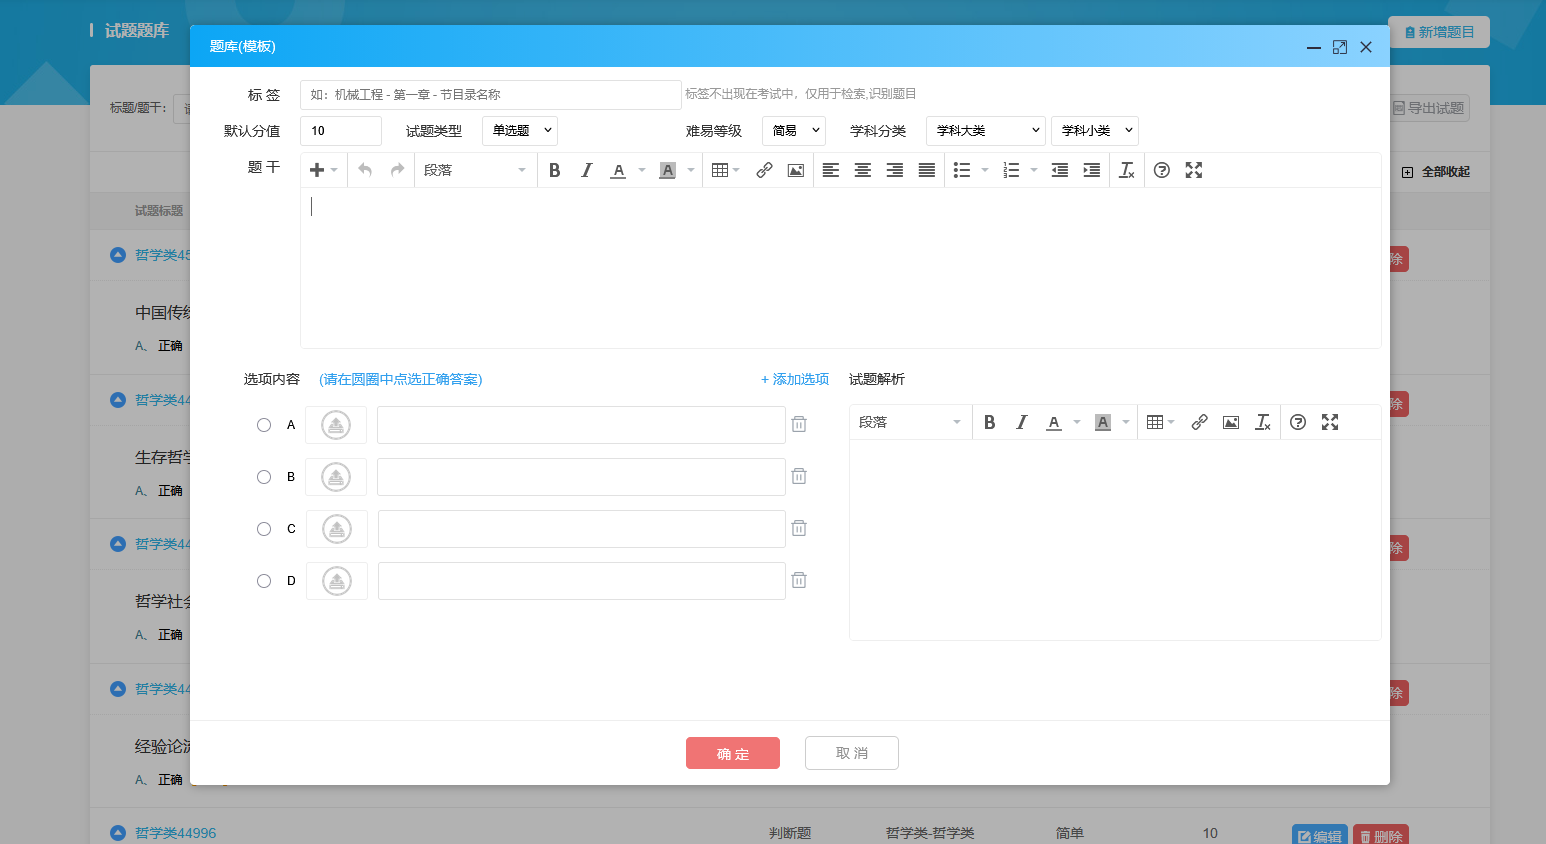
Task: Open the 段落 paragraph format menu in stem editor
Action: [474, 171]
